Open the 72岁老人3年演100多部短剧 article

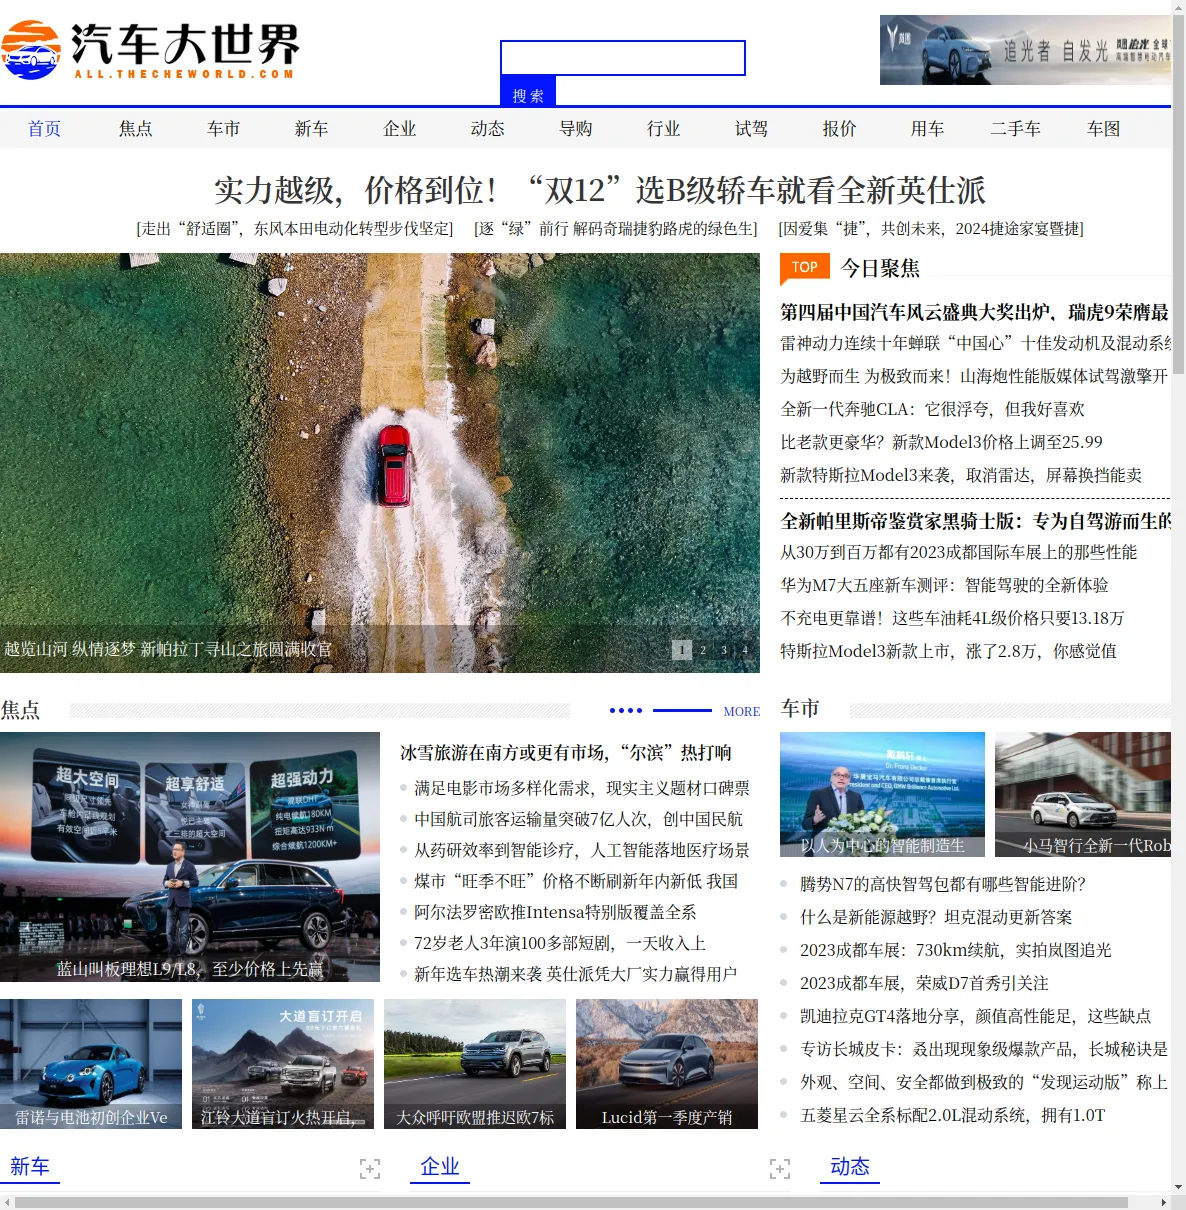[560, 943]
